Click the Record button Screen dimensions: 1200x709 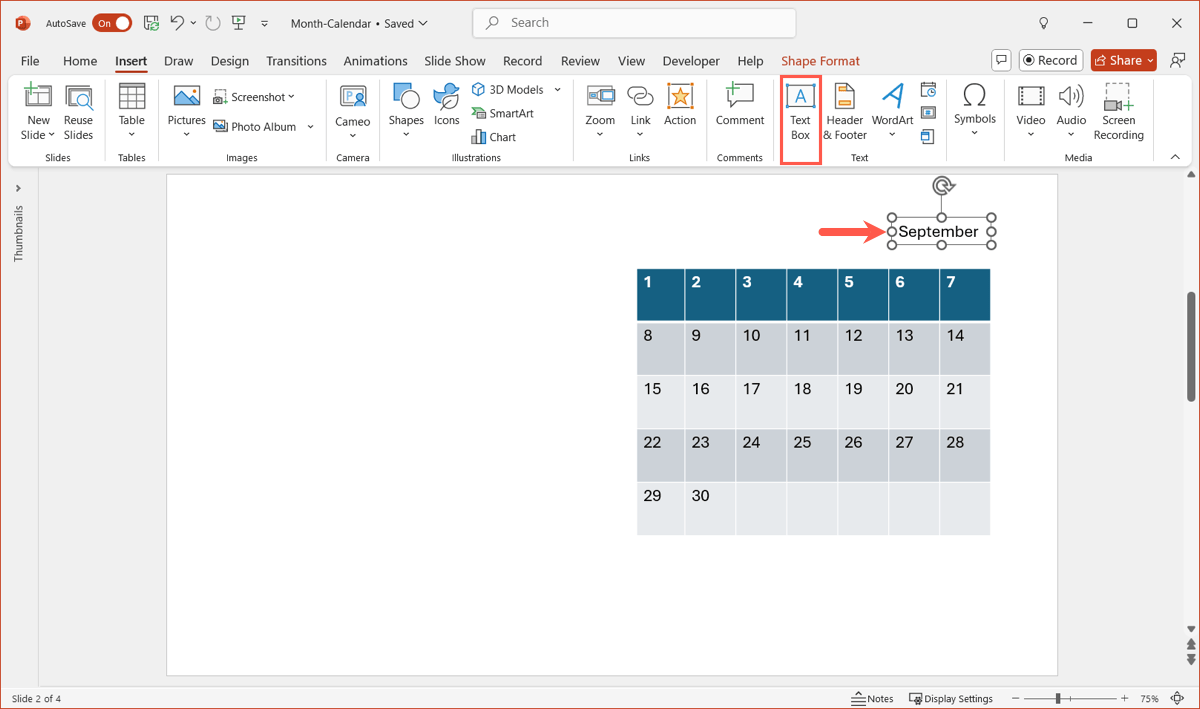click(x=1051, y=60)
